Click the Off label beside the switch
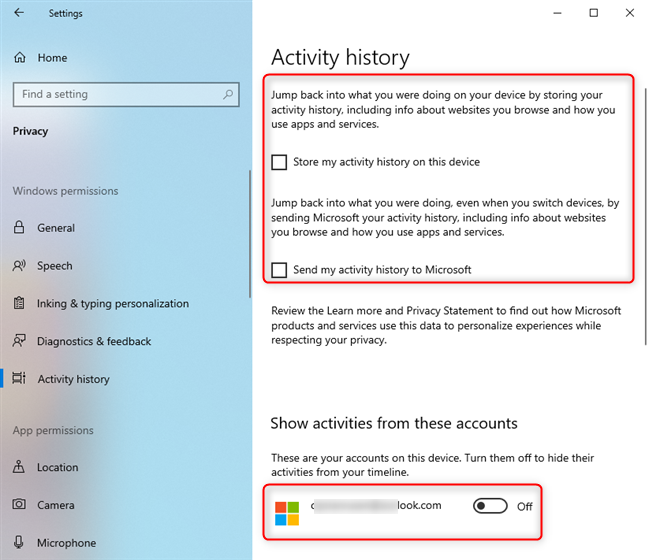Image resolution: width=648 pixels, height=560 pixels. coord(525,506)
